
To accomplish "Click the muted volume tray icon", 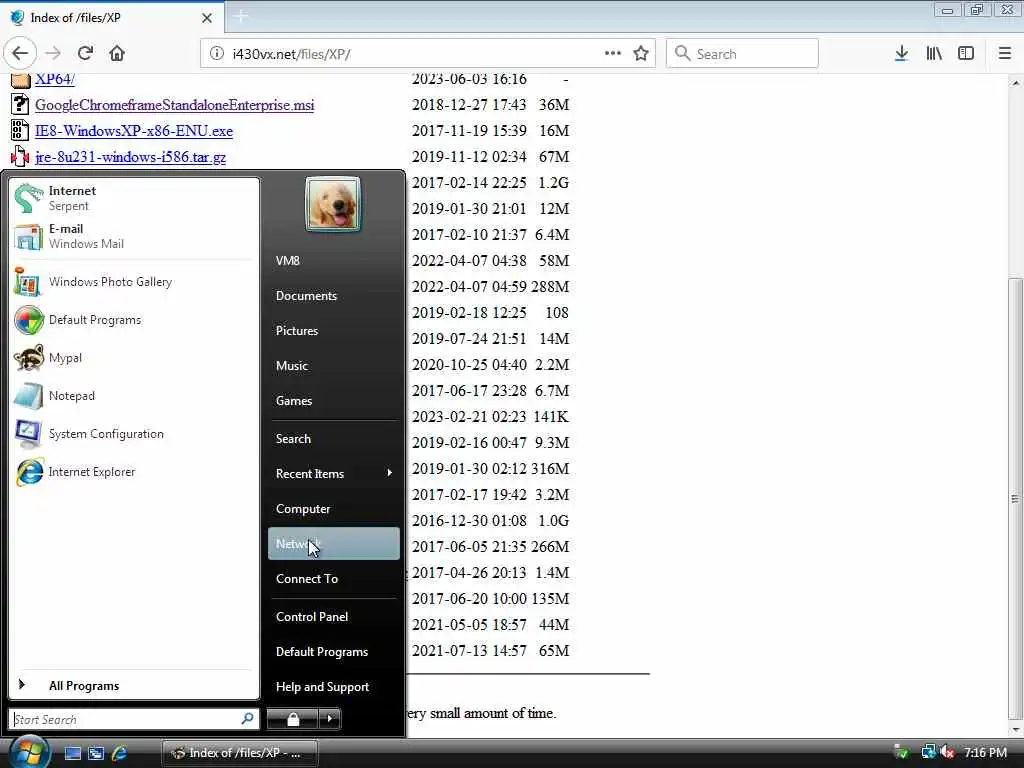I will [x=947, y=752].
